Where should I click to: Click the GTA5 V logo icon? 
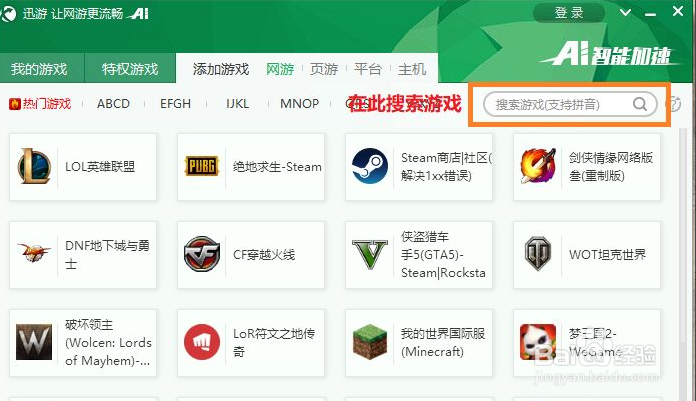pos(370,254)
